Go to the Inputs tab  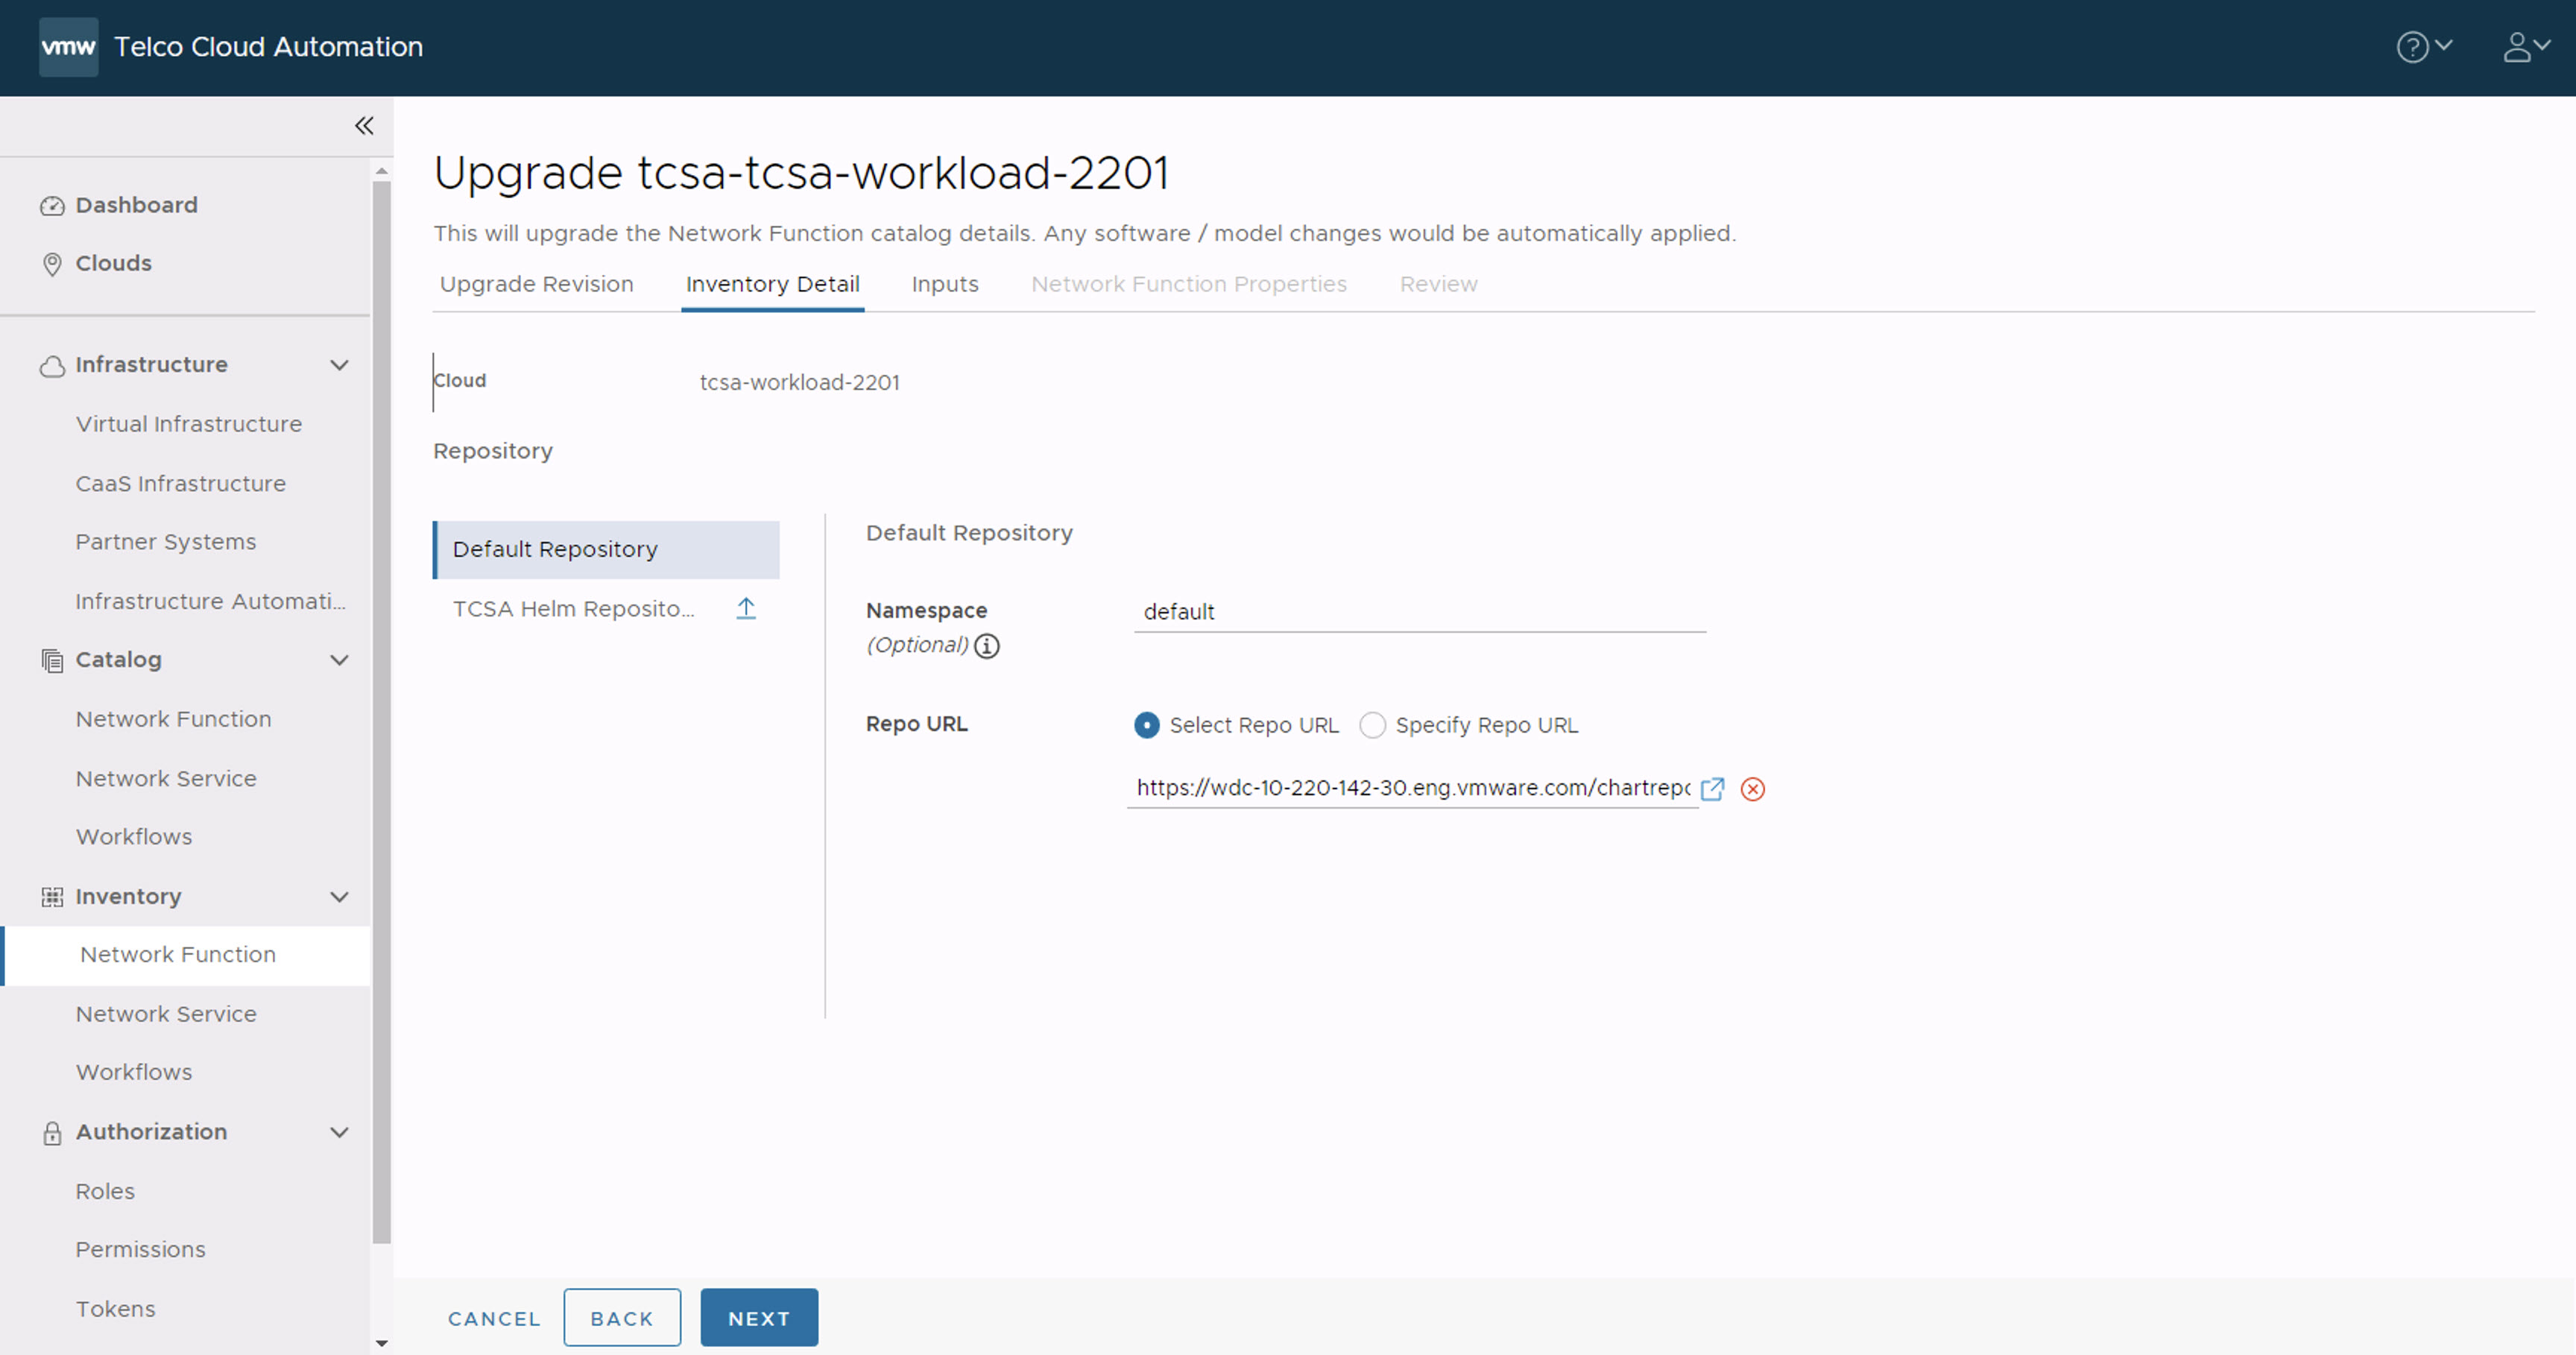pyautogui.click(x=945, y=284)
